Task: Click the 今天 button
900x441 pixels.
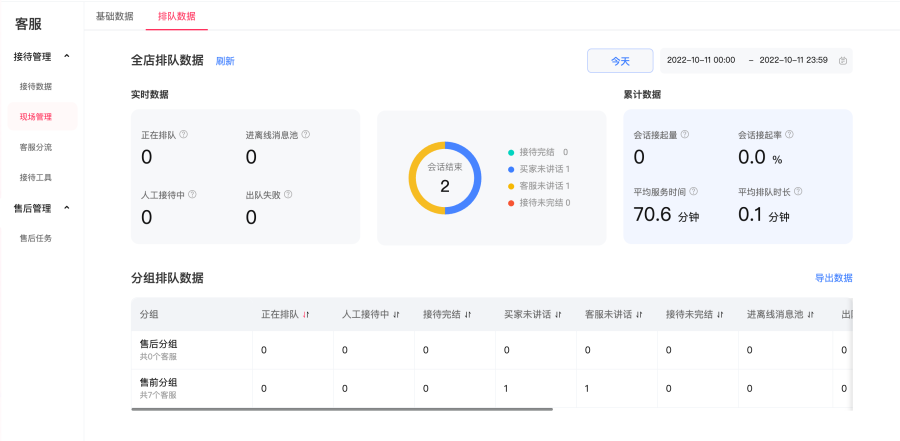Action: tap(620, 61)
